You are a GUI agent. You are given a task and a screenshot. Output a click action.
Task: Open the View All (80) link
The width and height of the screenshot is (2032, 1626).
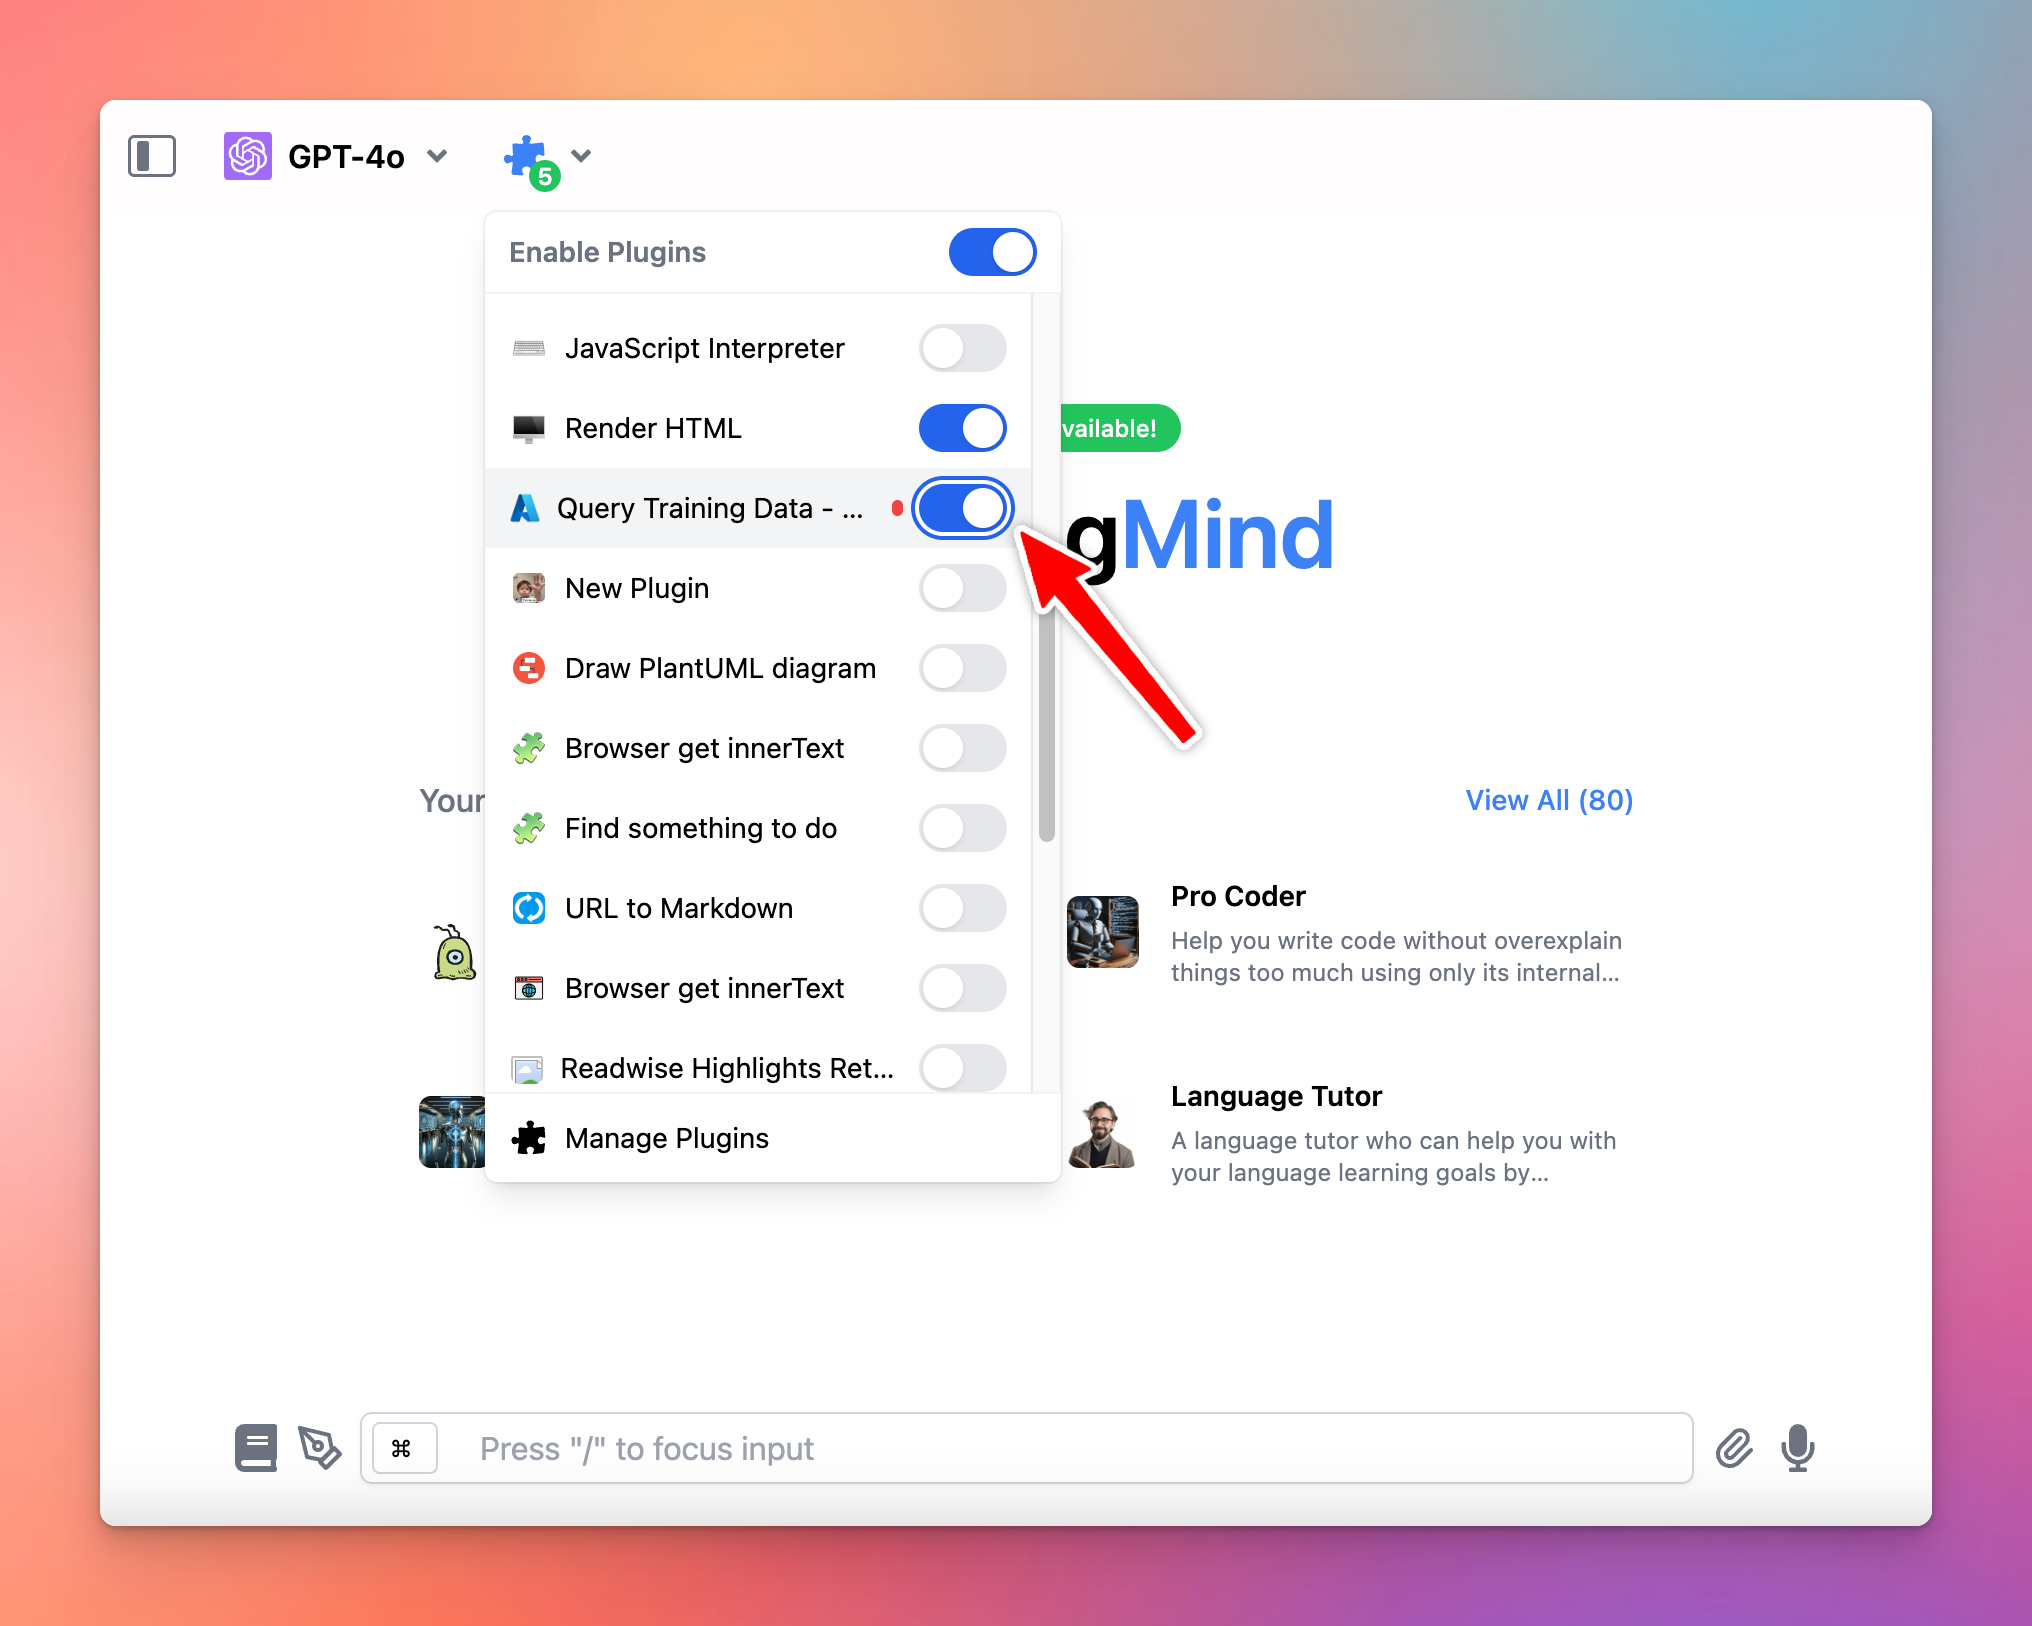point(1549,800)
